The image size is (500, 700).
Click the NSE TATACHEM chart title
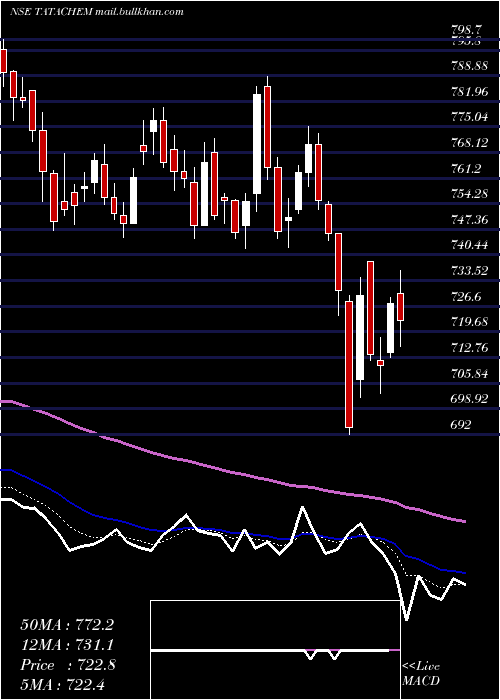pos(96,12)
